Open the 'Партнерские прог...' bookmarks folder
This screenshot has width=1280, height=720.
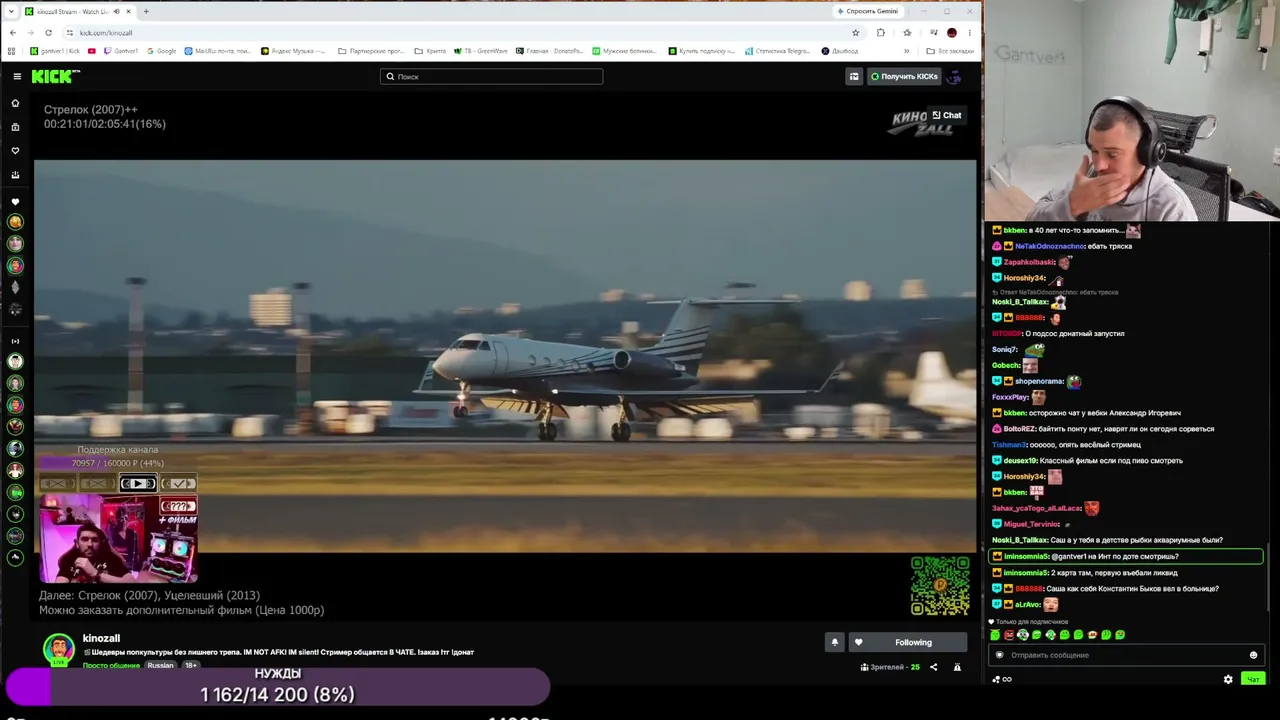(x=371, y=51)
